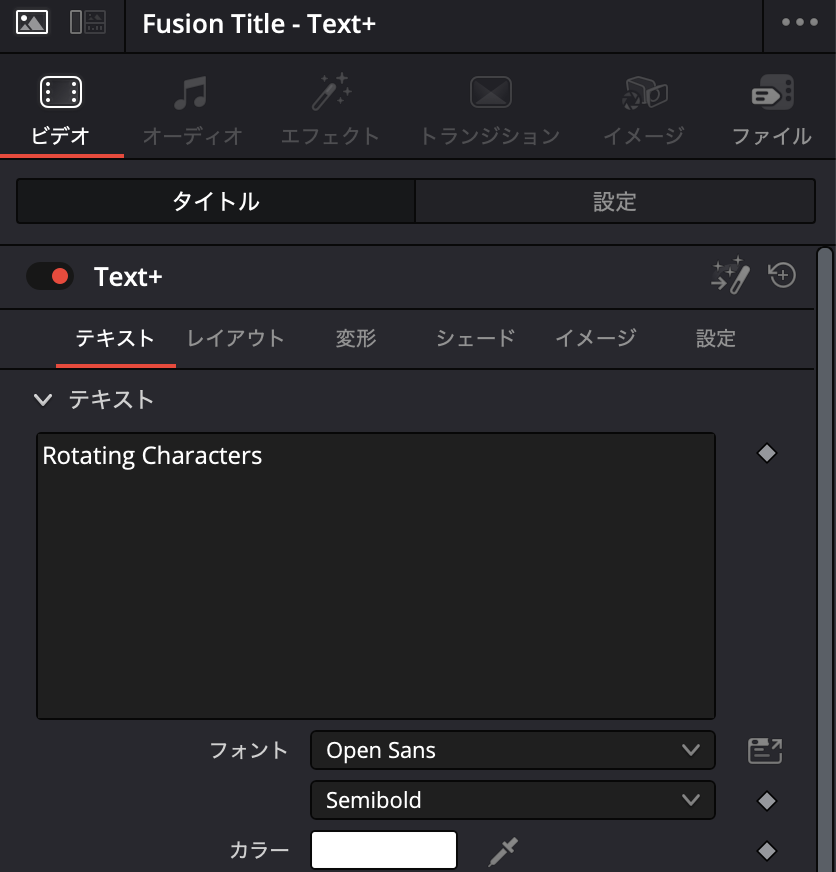Select the オーディオ inspector tab
The image size is (836, 872).
coord(192,111)
